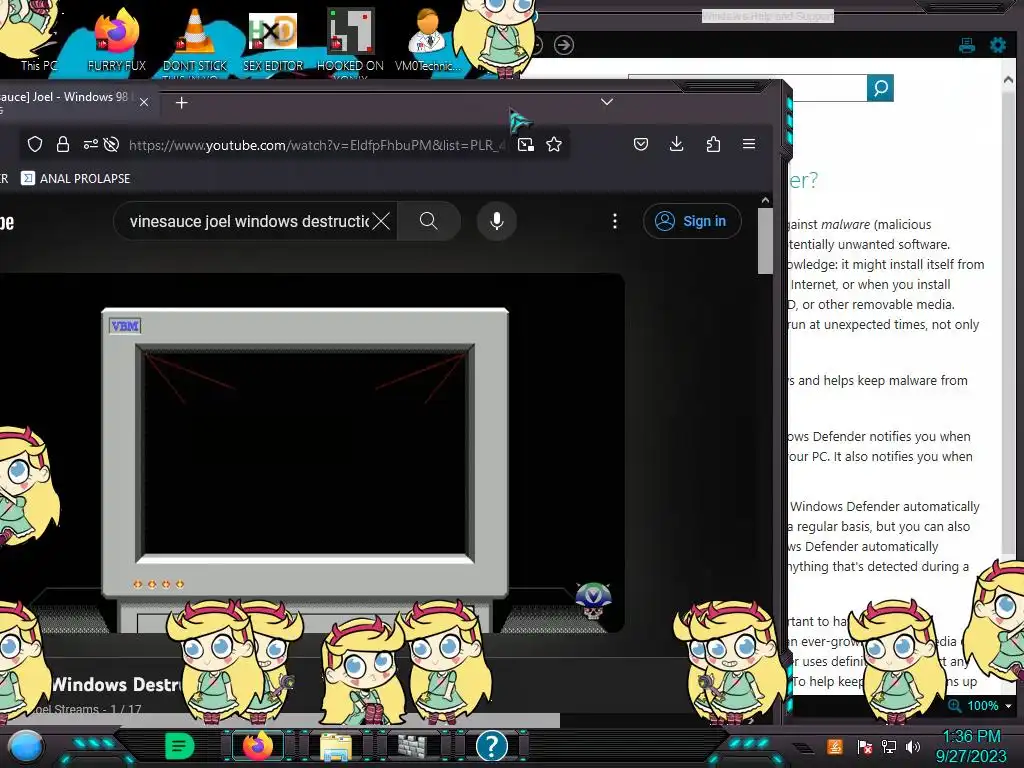Open the This PC desktop icon

click(x=38, y=39)
